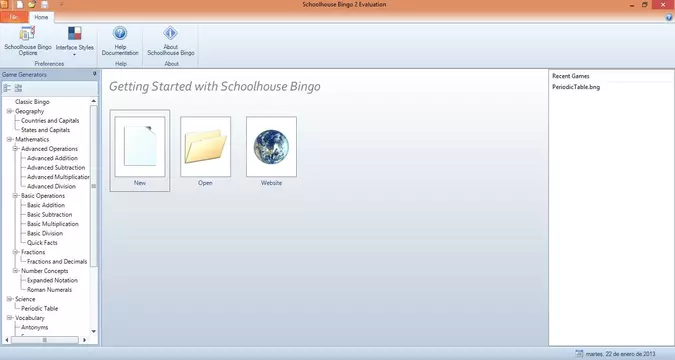
Task: Click the Save quick access icon
Action: coord(44,5)
